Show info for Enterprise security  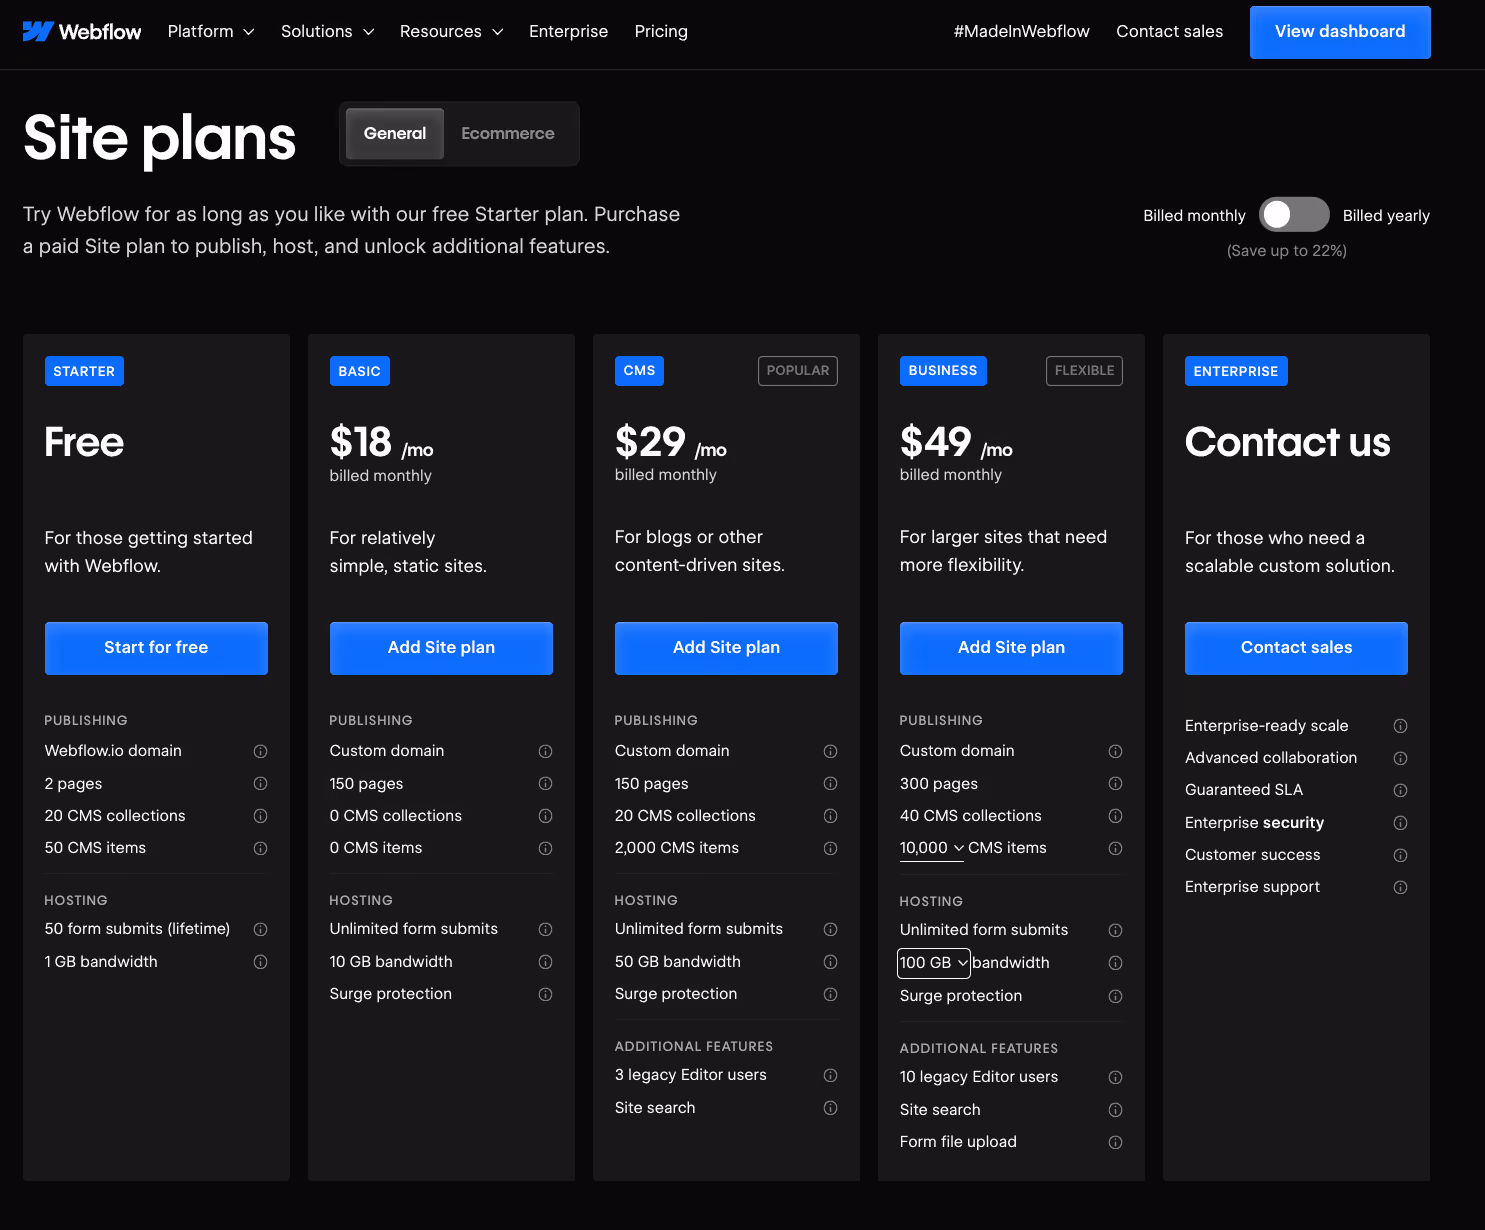point(1400,823)
